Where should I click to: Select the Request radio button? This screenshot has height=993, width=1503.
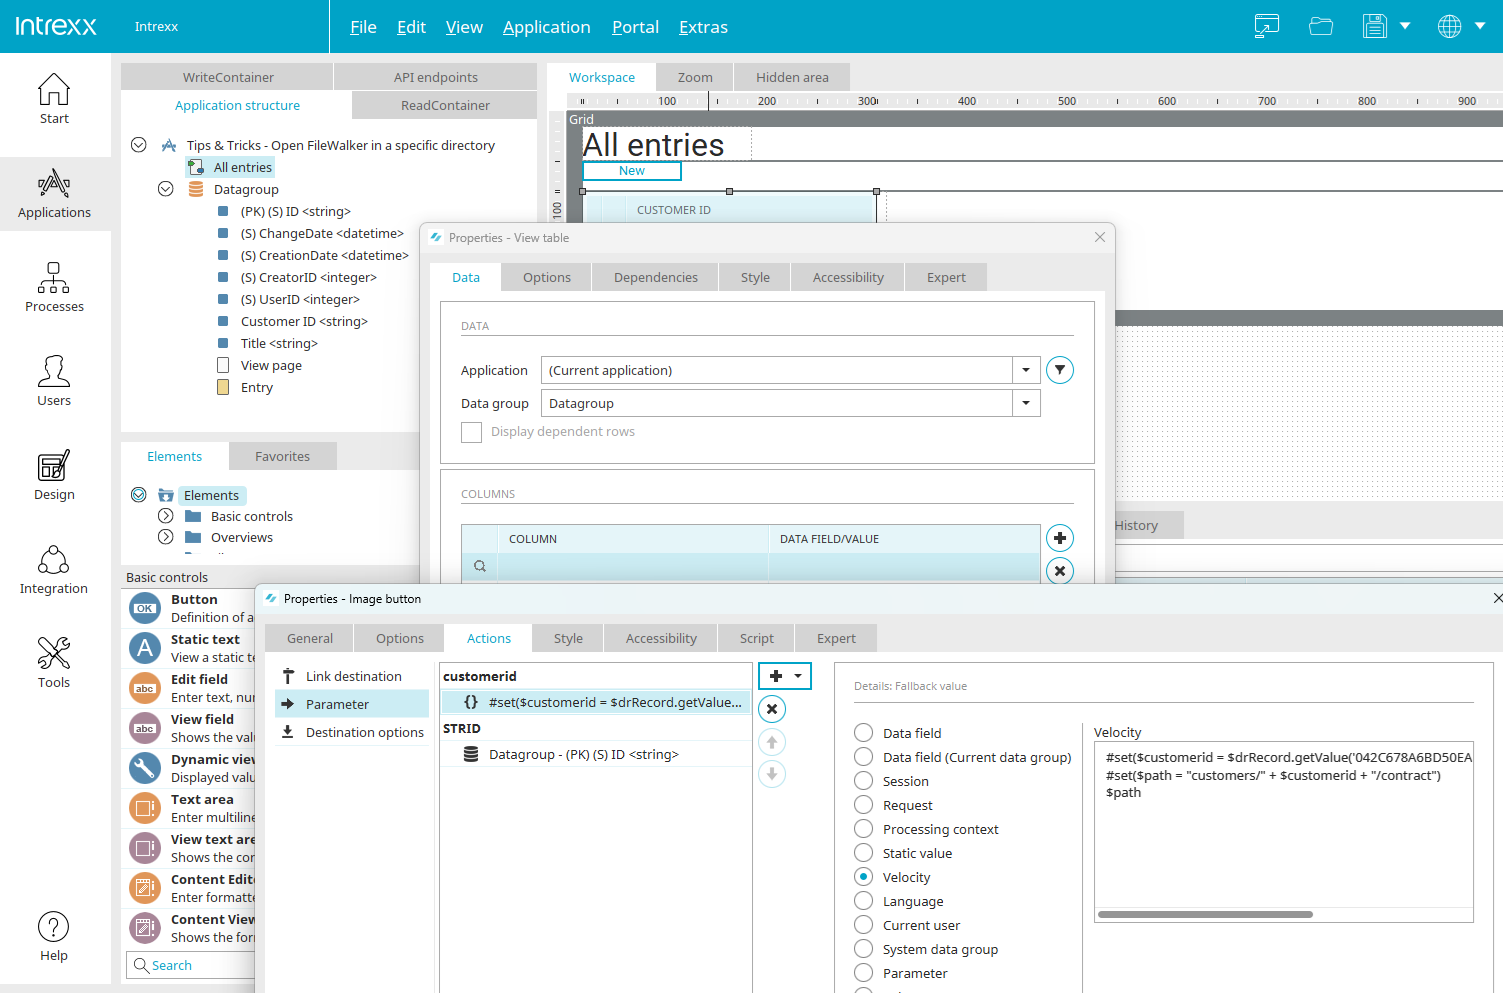pyautogui.click(x=864, y=804)
